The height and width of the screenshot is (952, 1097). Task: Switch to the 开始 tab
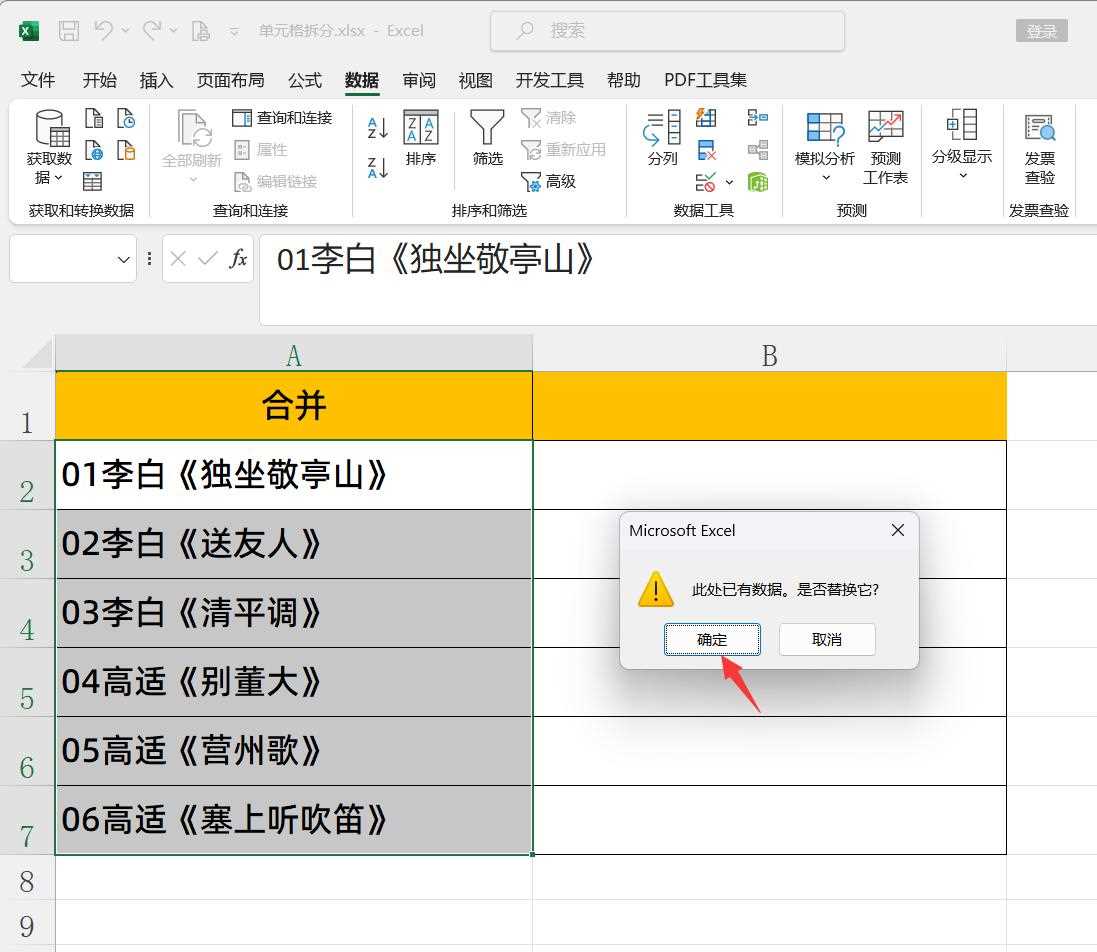[x=99, y=80]
